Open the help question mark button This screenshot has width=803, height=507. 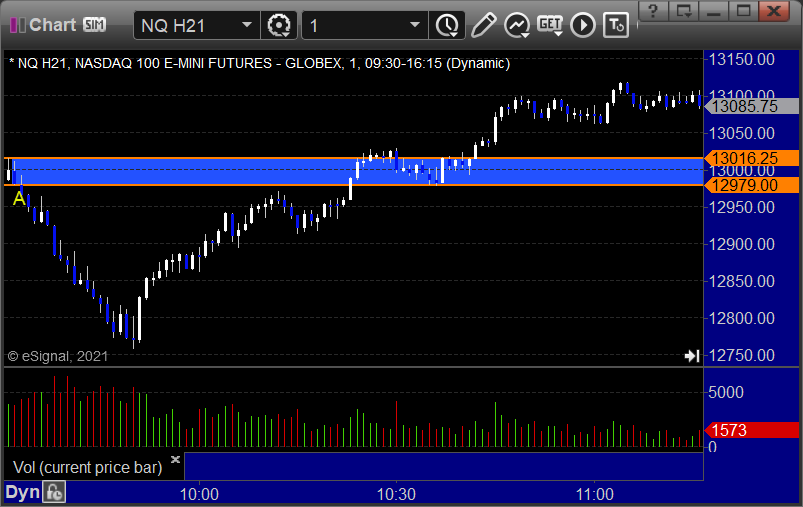tap(653, 11)
